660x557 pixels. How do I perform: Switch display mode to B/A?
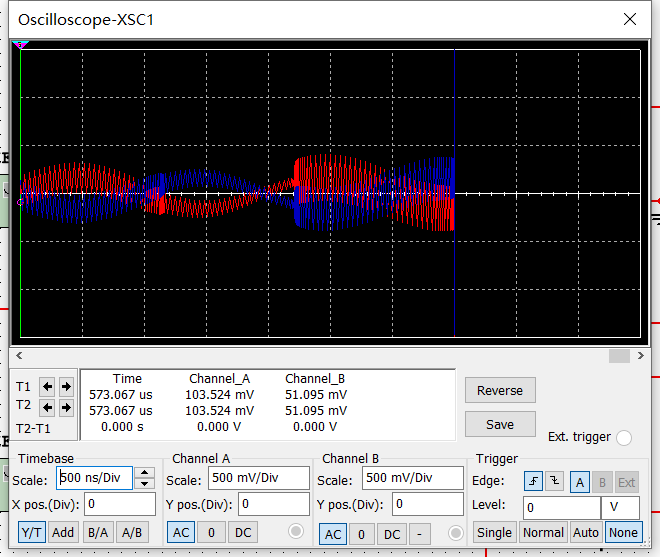[98, 533]
